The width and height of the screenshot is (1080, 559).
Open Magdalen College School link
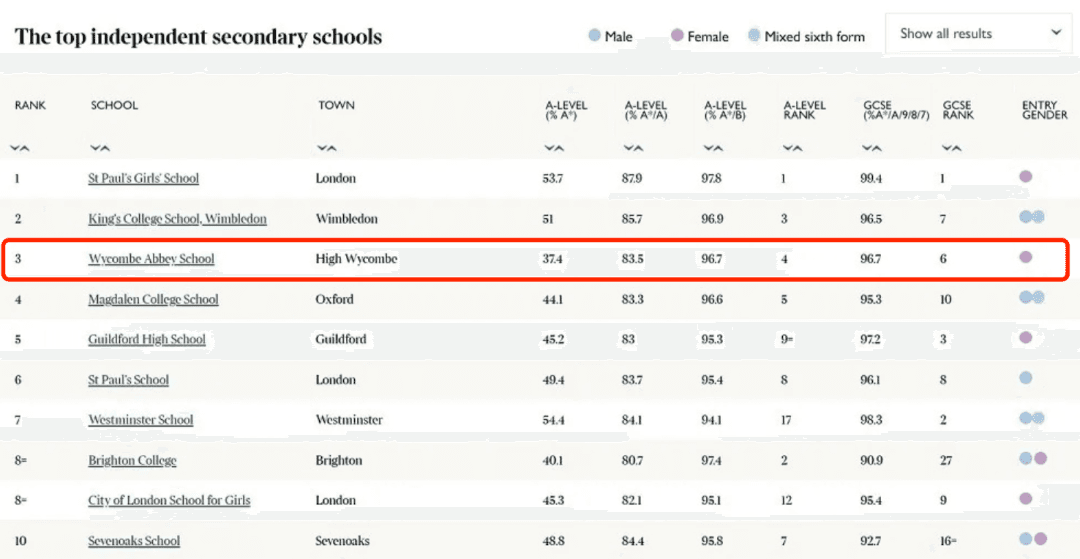pyautogui.click(x=153, y=299)
